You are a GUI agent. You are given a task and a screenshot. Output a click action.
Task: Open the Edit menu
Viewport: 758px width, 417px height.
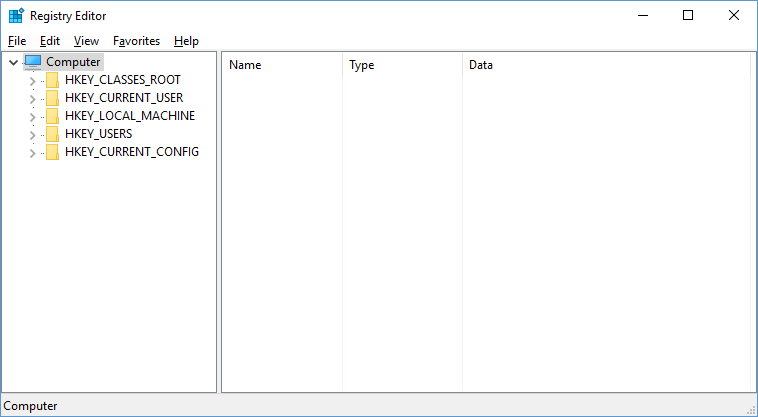[50, 41]
